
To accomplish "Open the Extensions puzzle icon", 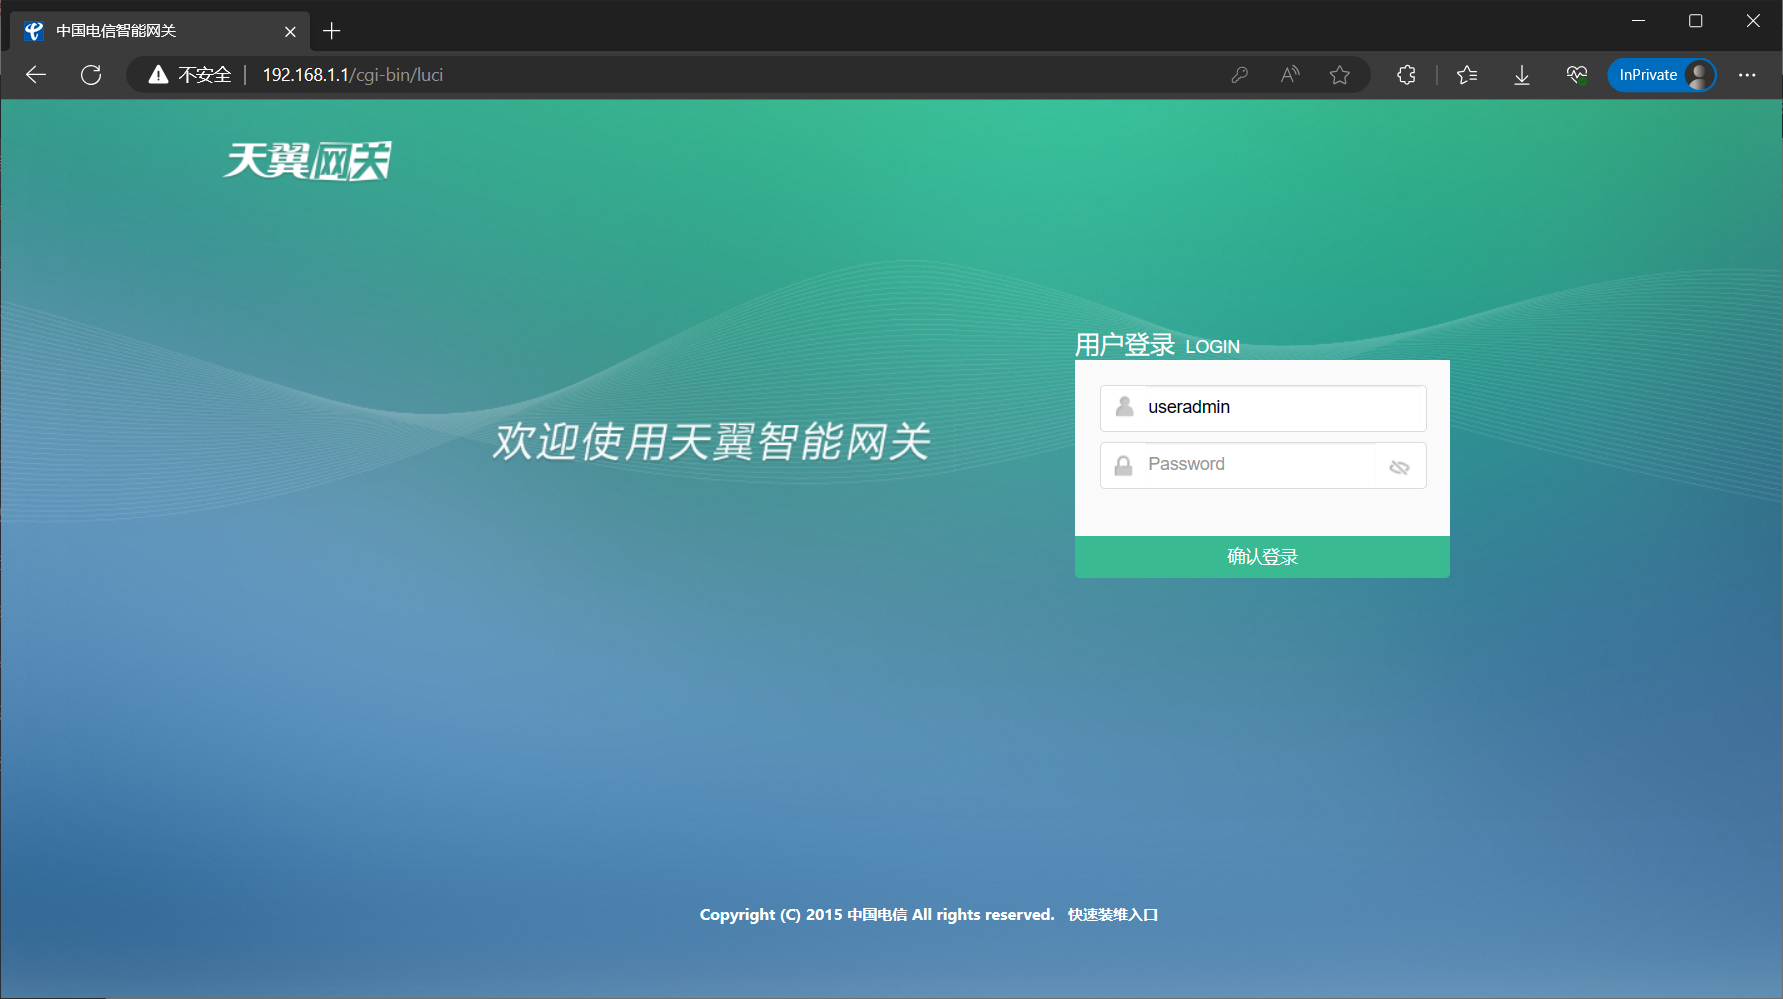I will click(x=1406, y=75).
